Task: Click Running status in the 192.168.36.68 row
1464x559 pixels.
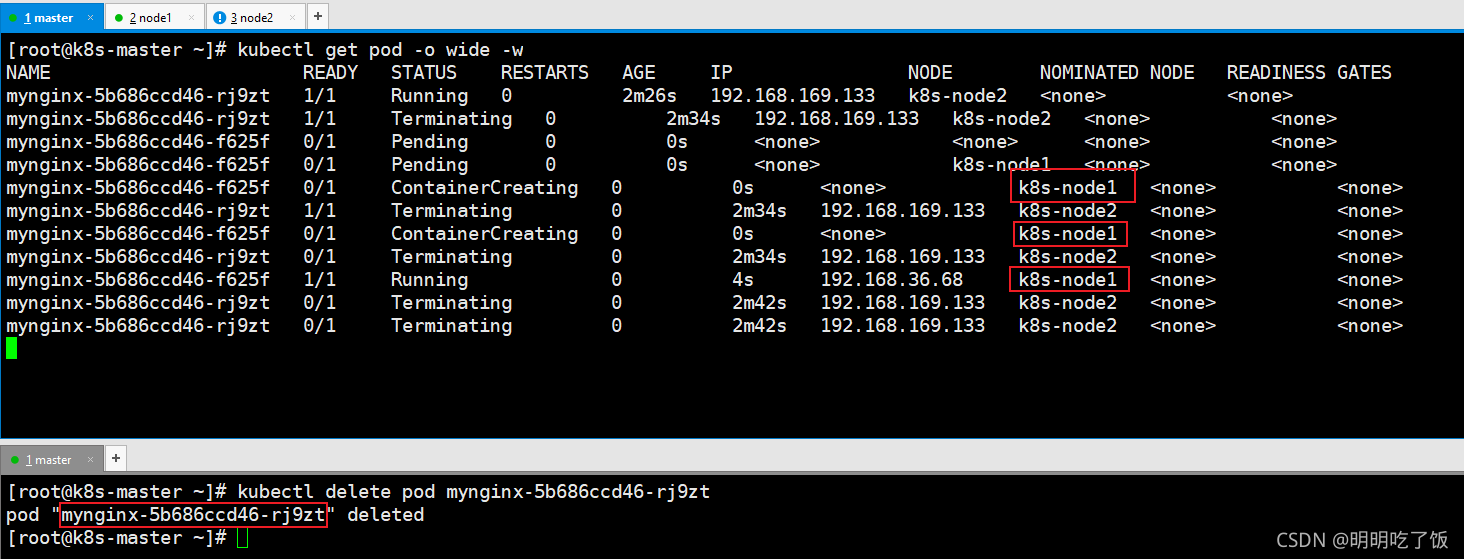Action: click(429, 280)
